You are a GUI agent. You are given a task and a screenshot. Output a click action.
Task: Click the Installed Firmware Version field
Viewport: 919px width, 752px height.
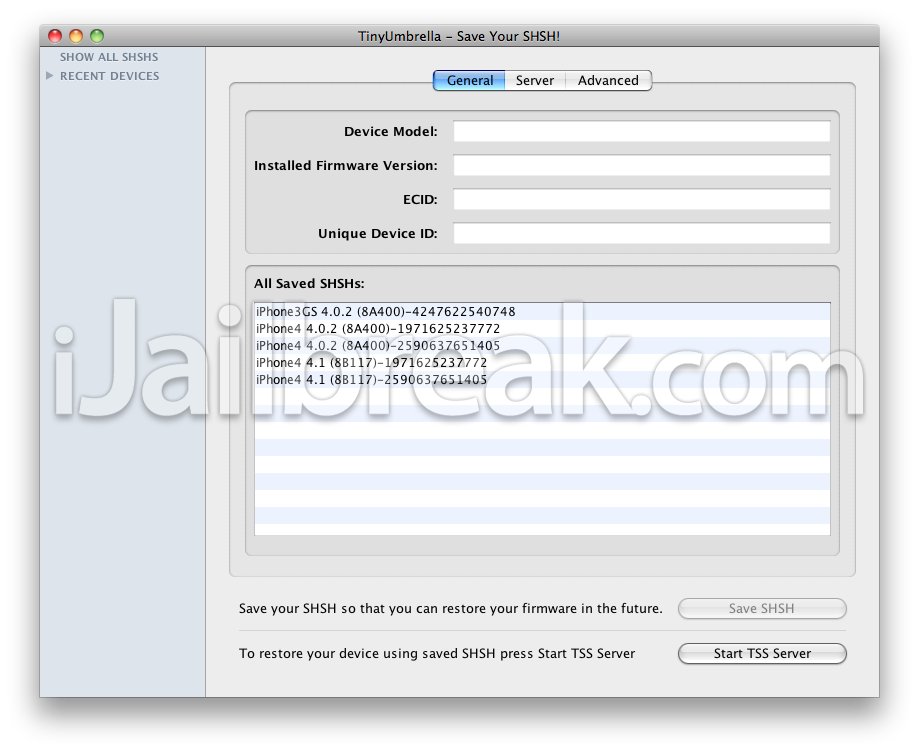[x=642, y=165]
